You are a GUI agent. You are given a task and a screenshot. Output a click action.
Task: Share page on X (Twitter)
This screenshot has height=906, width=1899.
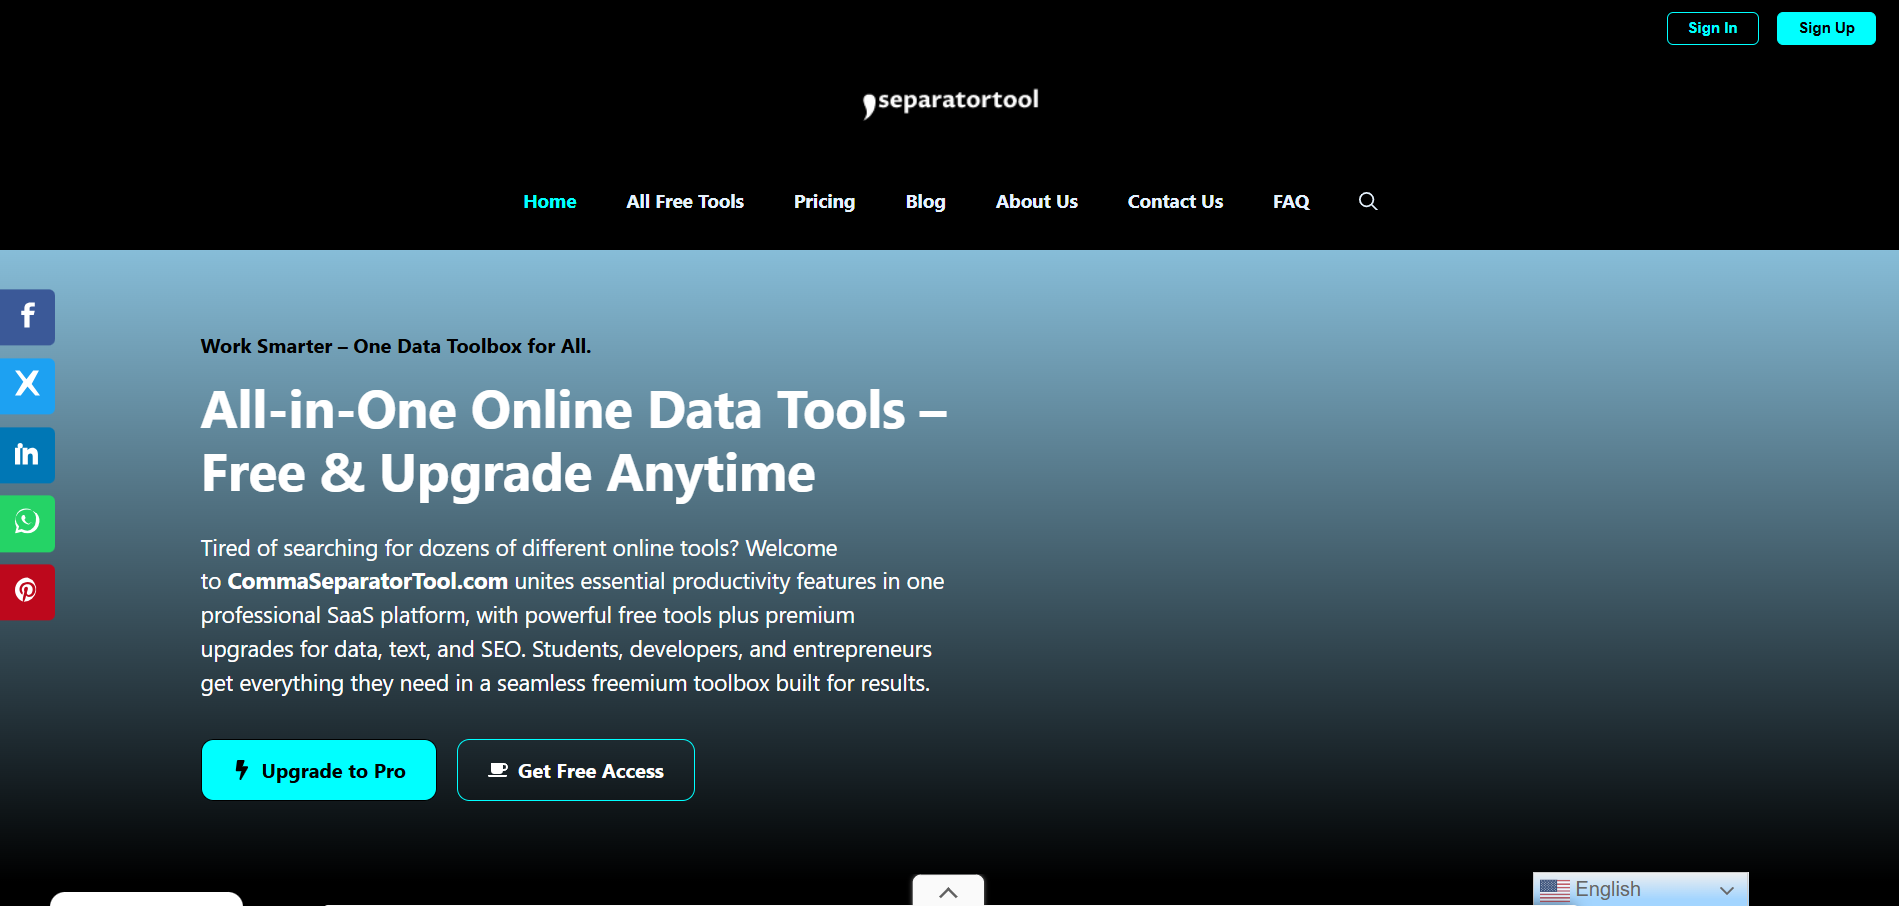click(27, 386)
